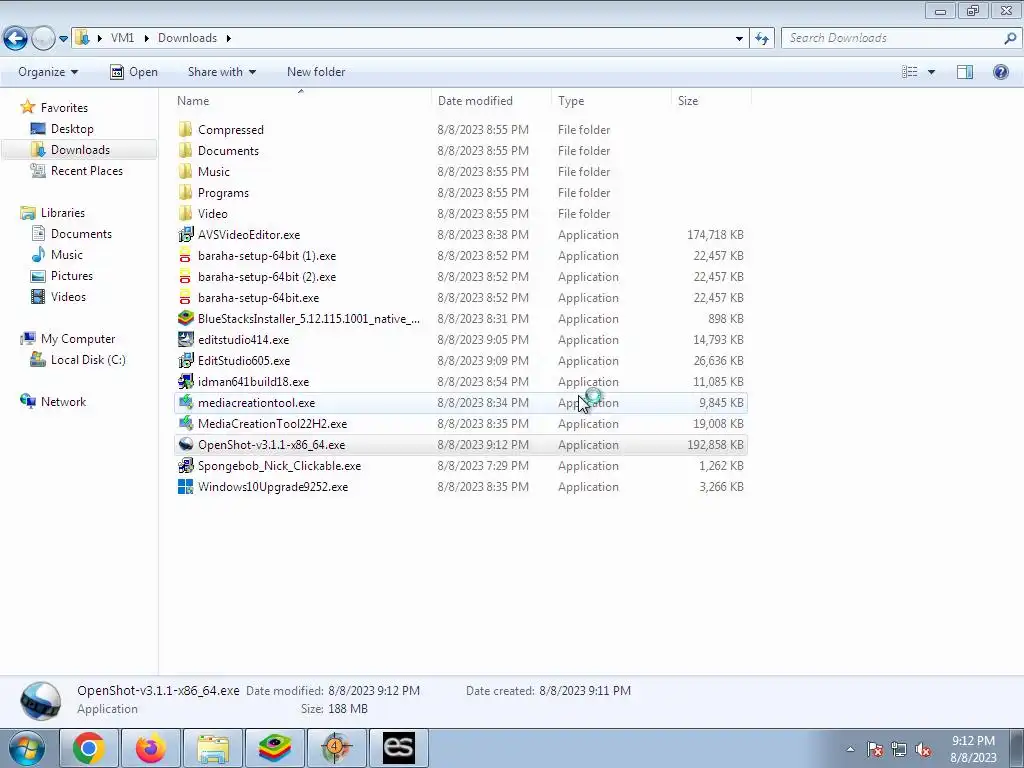Select baraha-setup-64bit.exe icon

(185, 297)
